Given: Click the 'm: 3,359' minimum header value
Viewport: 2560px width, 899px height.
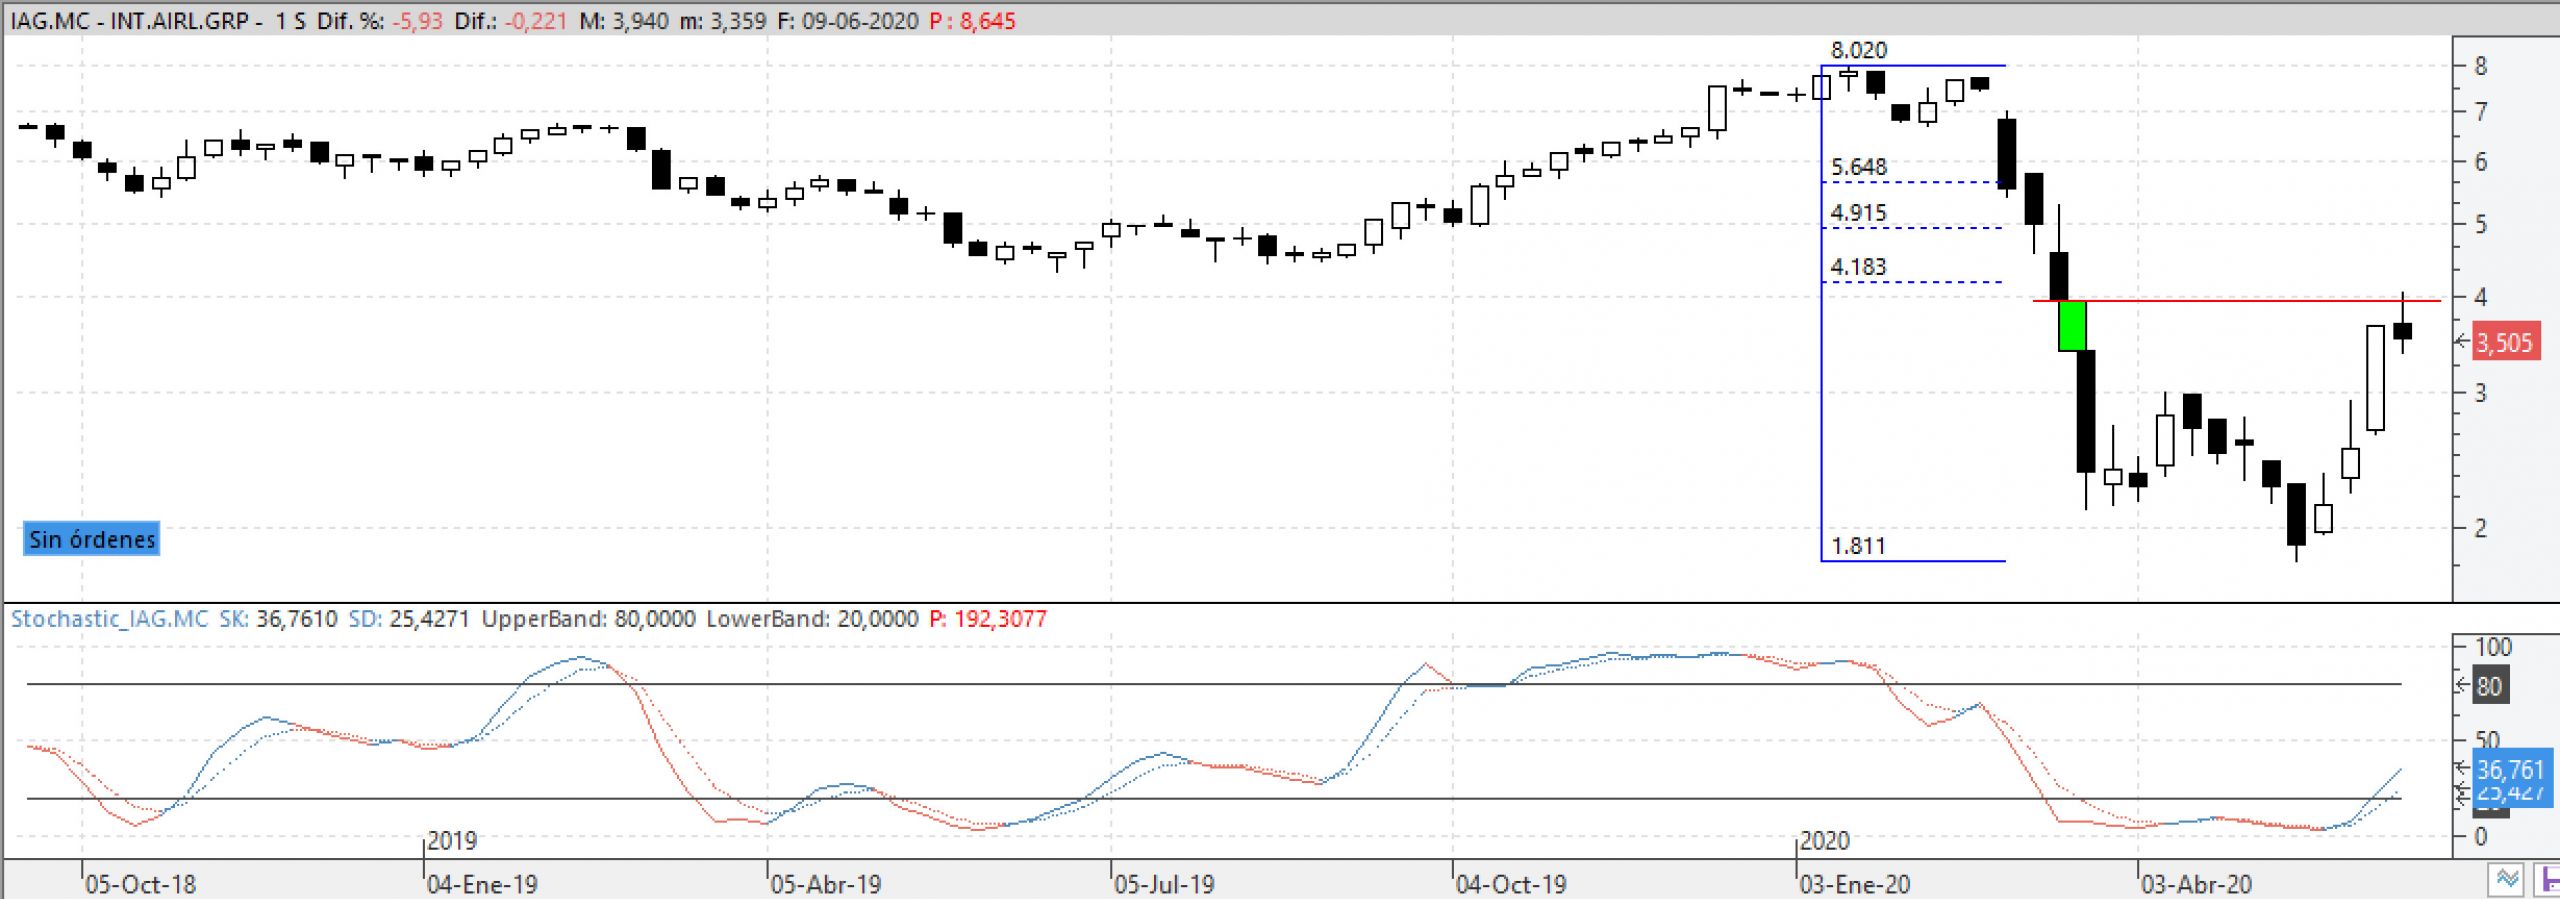Looking at the screenshot, I should point(723,21).
